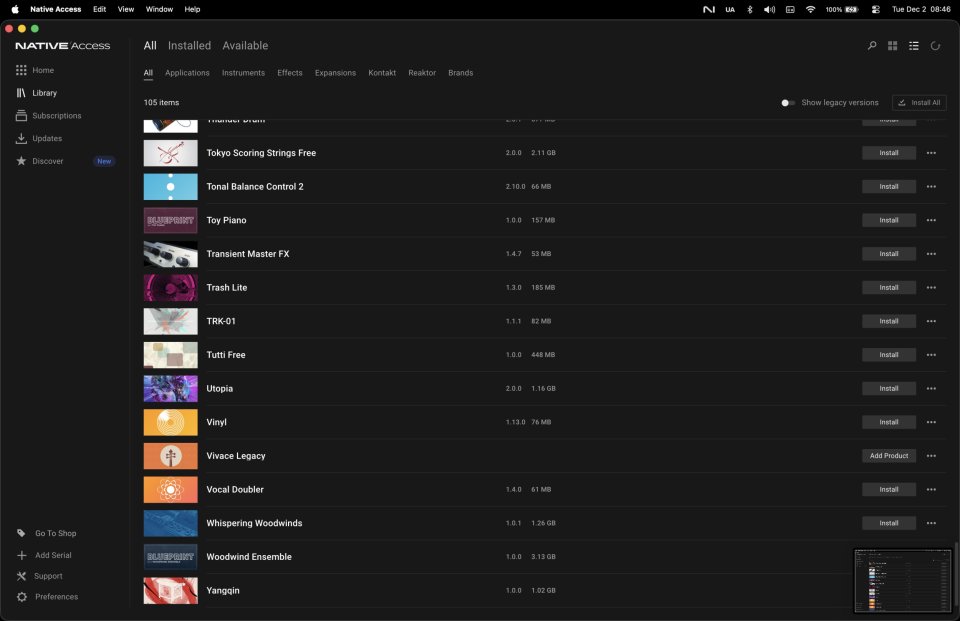Image resolution: width=960 pixels, height=621 pixels.
Task: Click Go To Shop
Action: [54, 533]
